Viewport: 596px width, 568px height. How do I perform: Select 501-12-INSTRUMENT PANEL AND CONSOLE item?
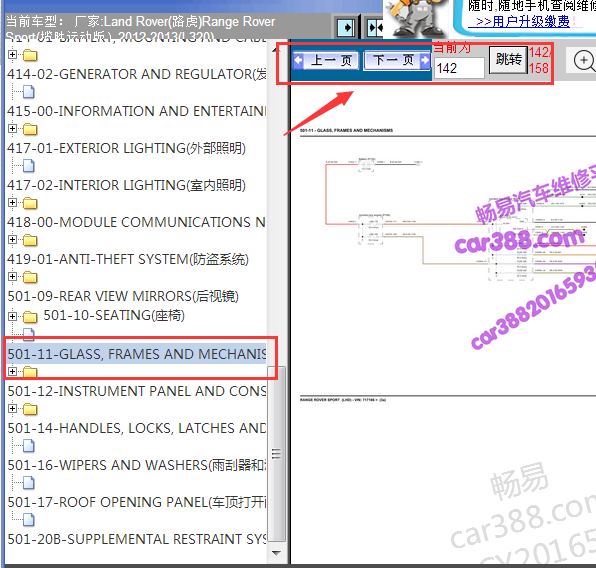coord(136,391)
